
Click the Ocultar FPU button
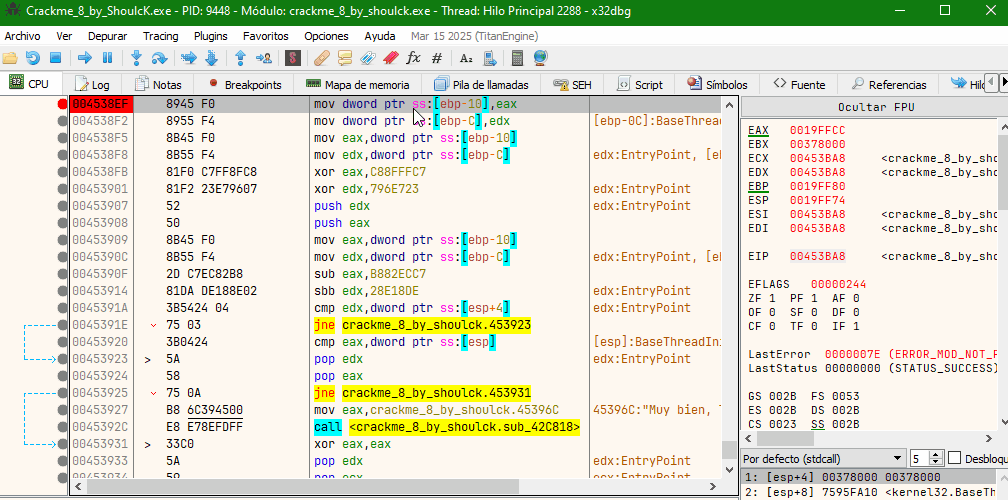click(x=876, y=107)
